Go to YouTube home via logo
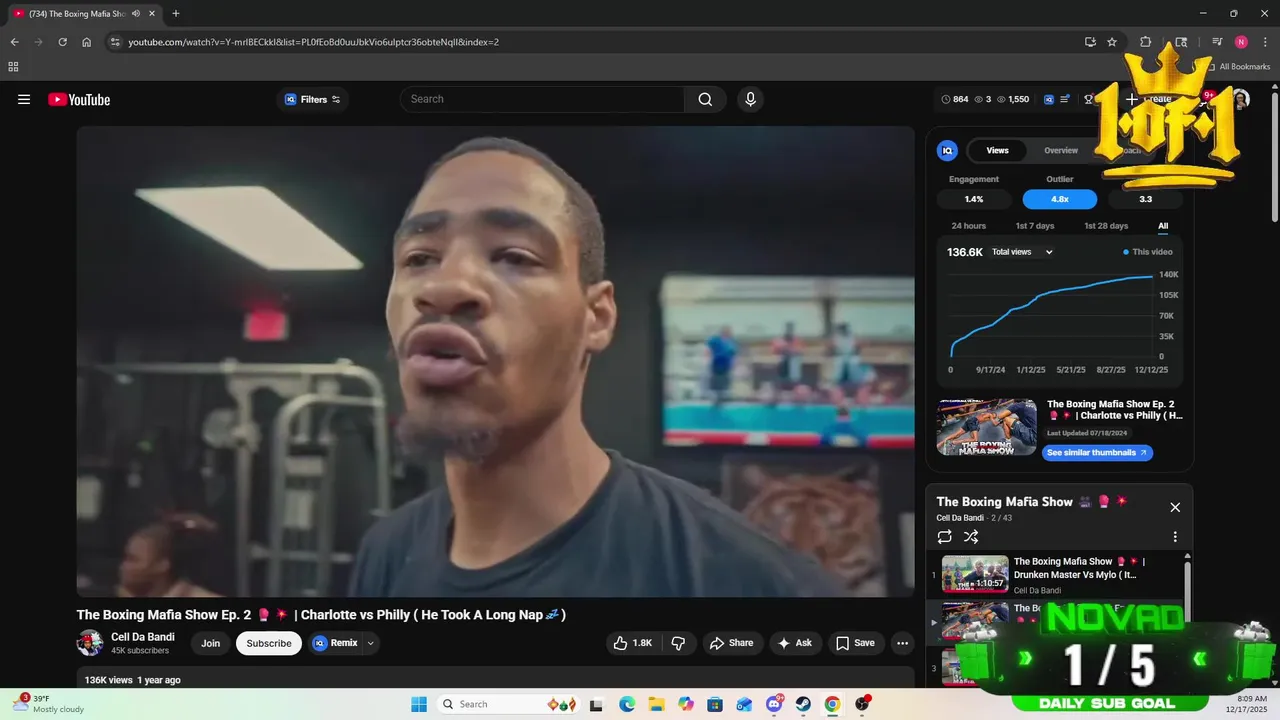The height and width of the screenshot is (720, 1280). (79, 99)
